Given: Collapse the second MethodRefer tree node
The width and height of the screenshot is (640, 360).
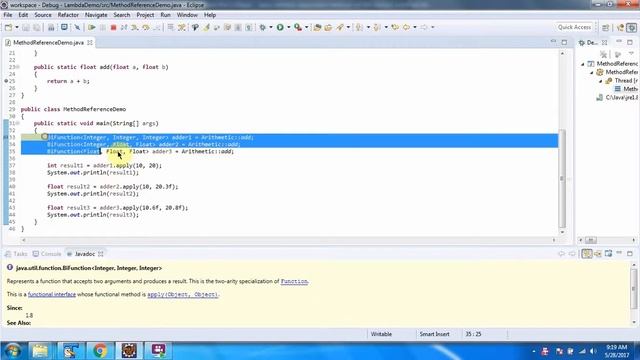Looking at the screenshot, I should pos(592,72).
